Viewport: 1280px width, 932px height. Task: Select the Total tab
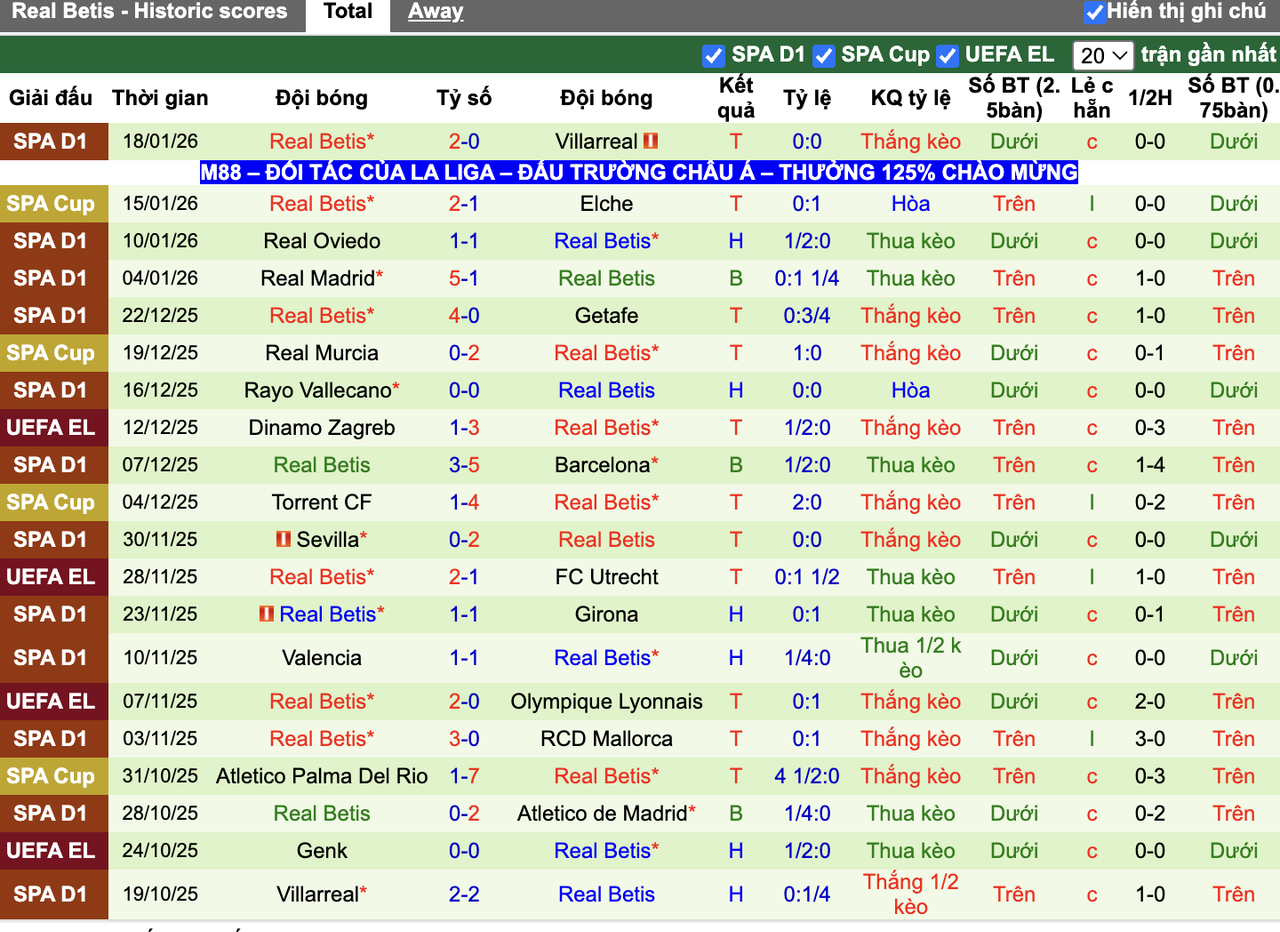pyautogui.click(x=346, y=10)
